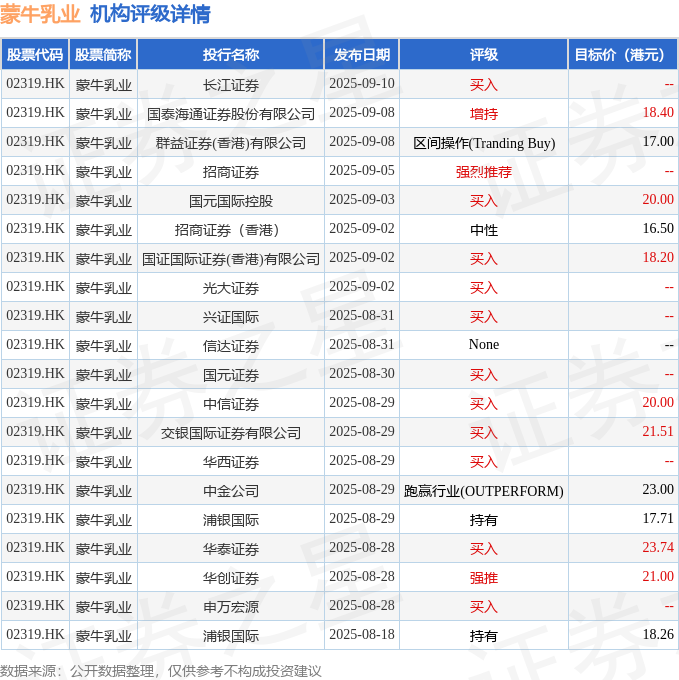Select the 申万宏源 cell
Screen dimensions: 679x680
click(x=231, y=607)
